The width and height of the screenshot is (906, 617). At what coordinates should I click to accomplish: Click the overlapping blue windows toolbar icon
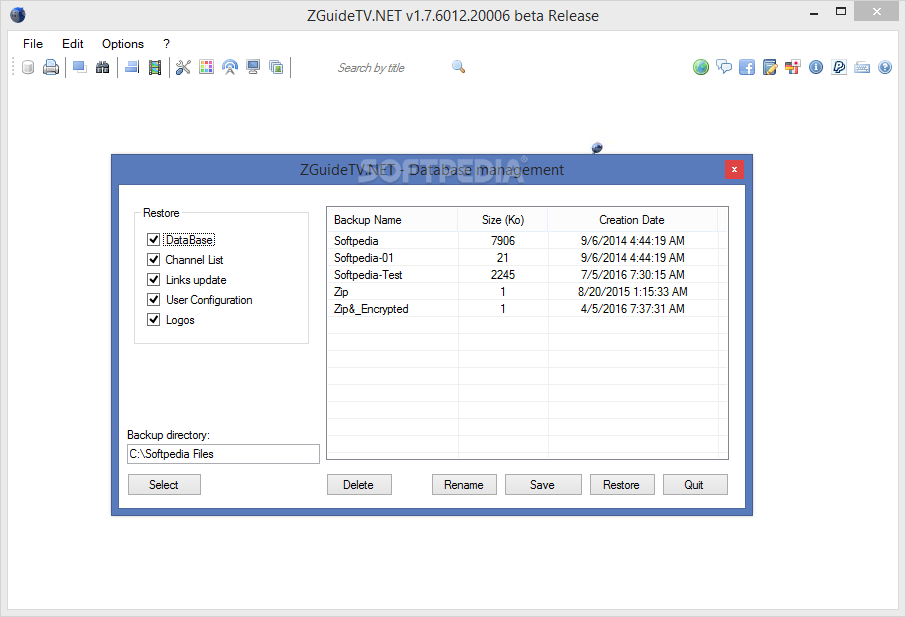[80, 68]
